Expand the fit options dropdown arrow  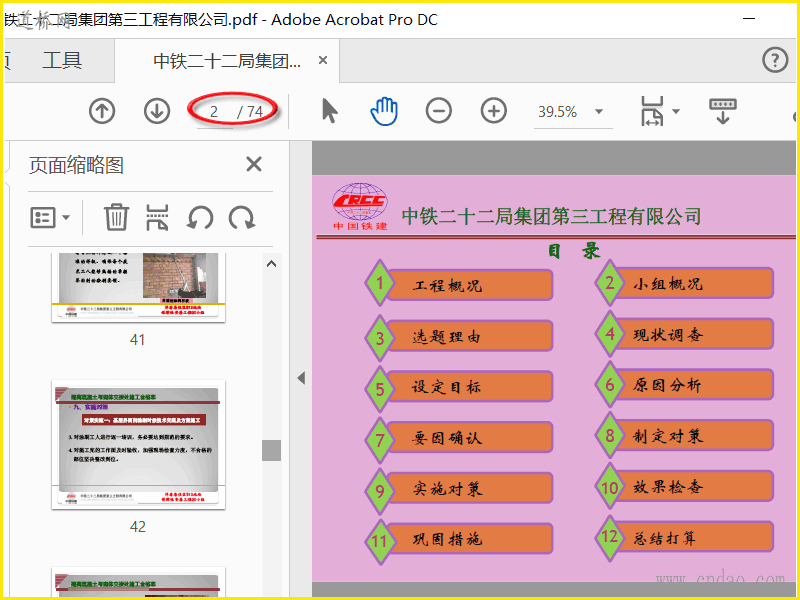pyautogui.click(x=677, y=111)
